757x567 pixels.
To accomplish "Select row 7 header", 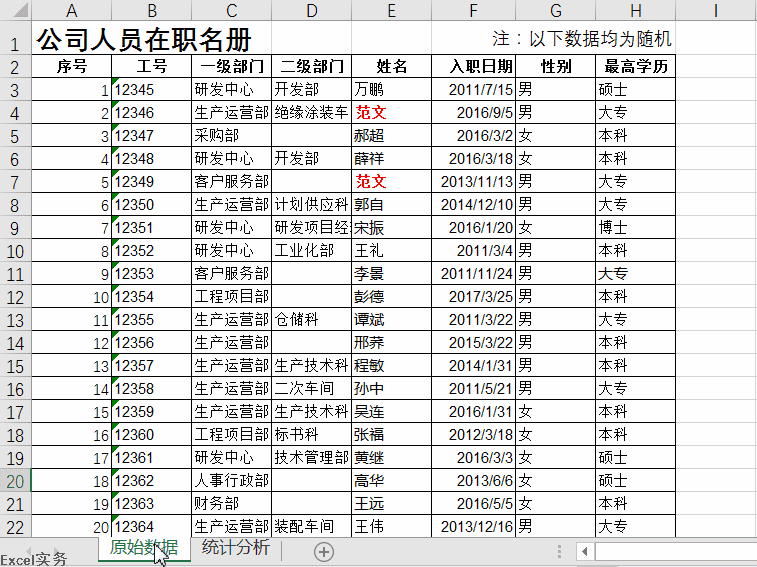I will [x=15, y=182].
